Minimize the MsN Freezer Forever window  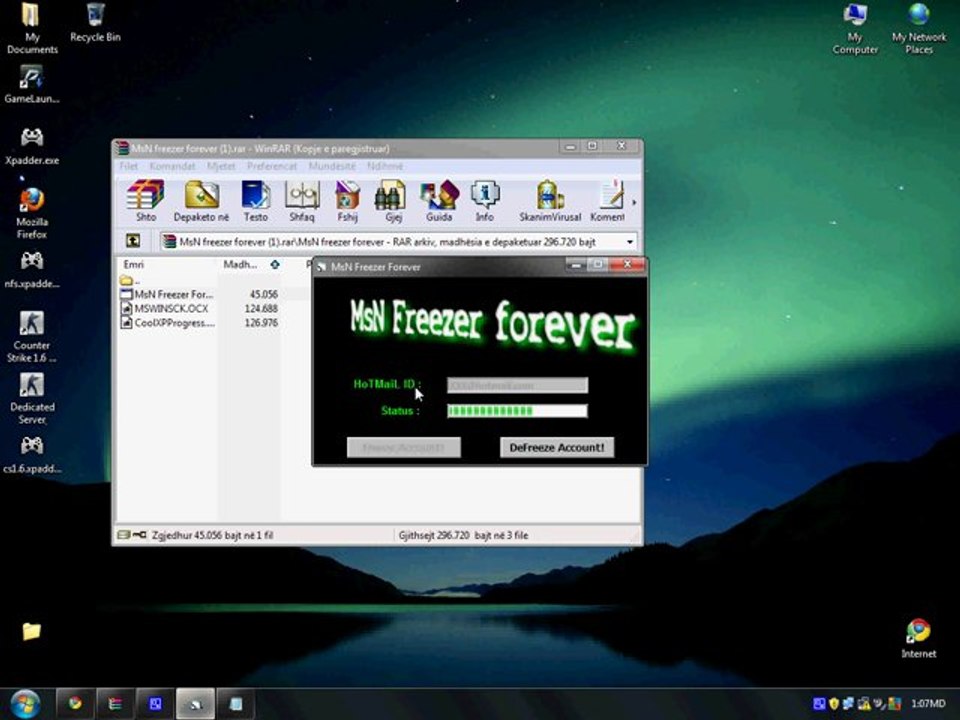tap(575, 264)
